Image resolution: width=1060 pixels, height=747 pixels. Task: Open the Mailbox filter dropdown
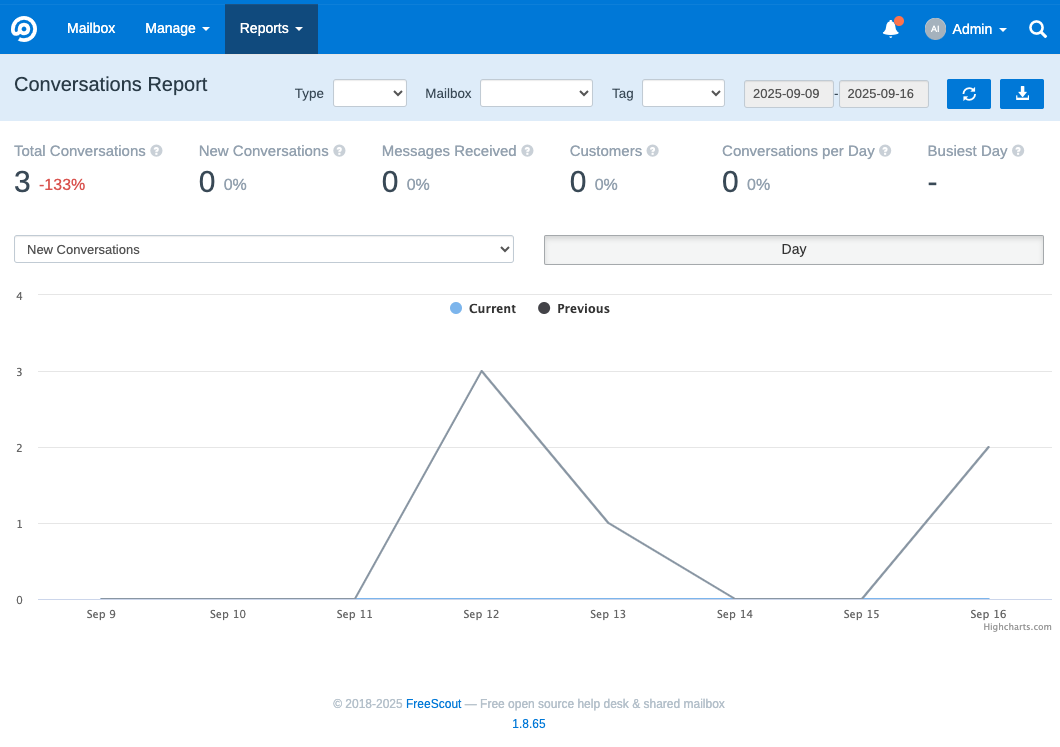(536, 93)
